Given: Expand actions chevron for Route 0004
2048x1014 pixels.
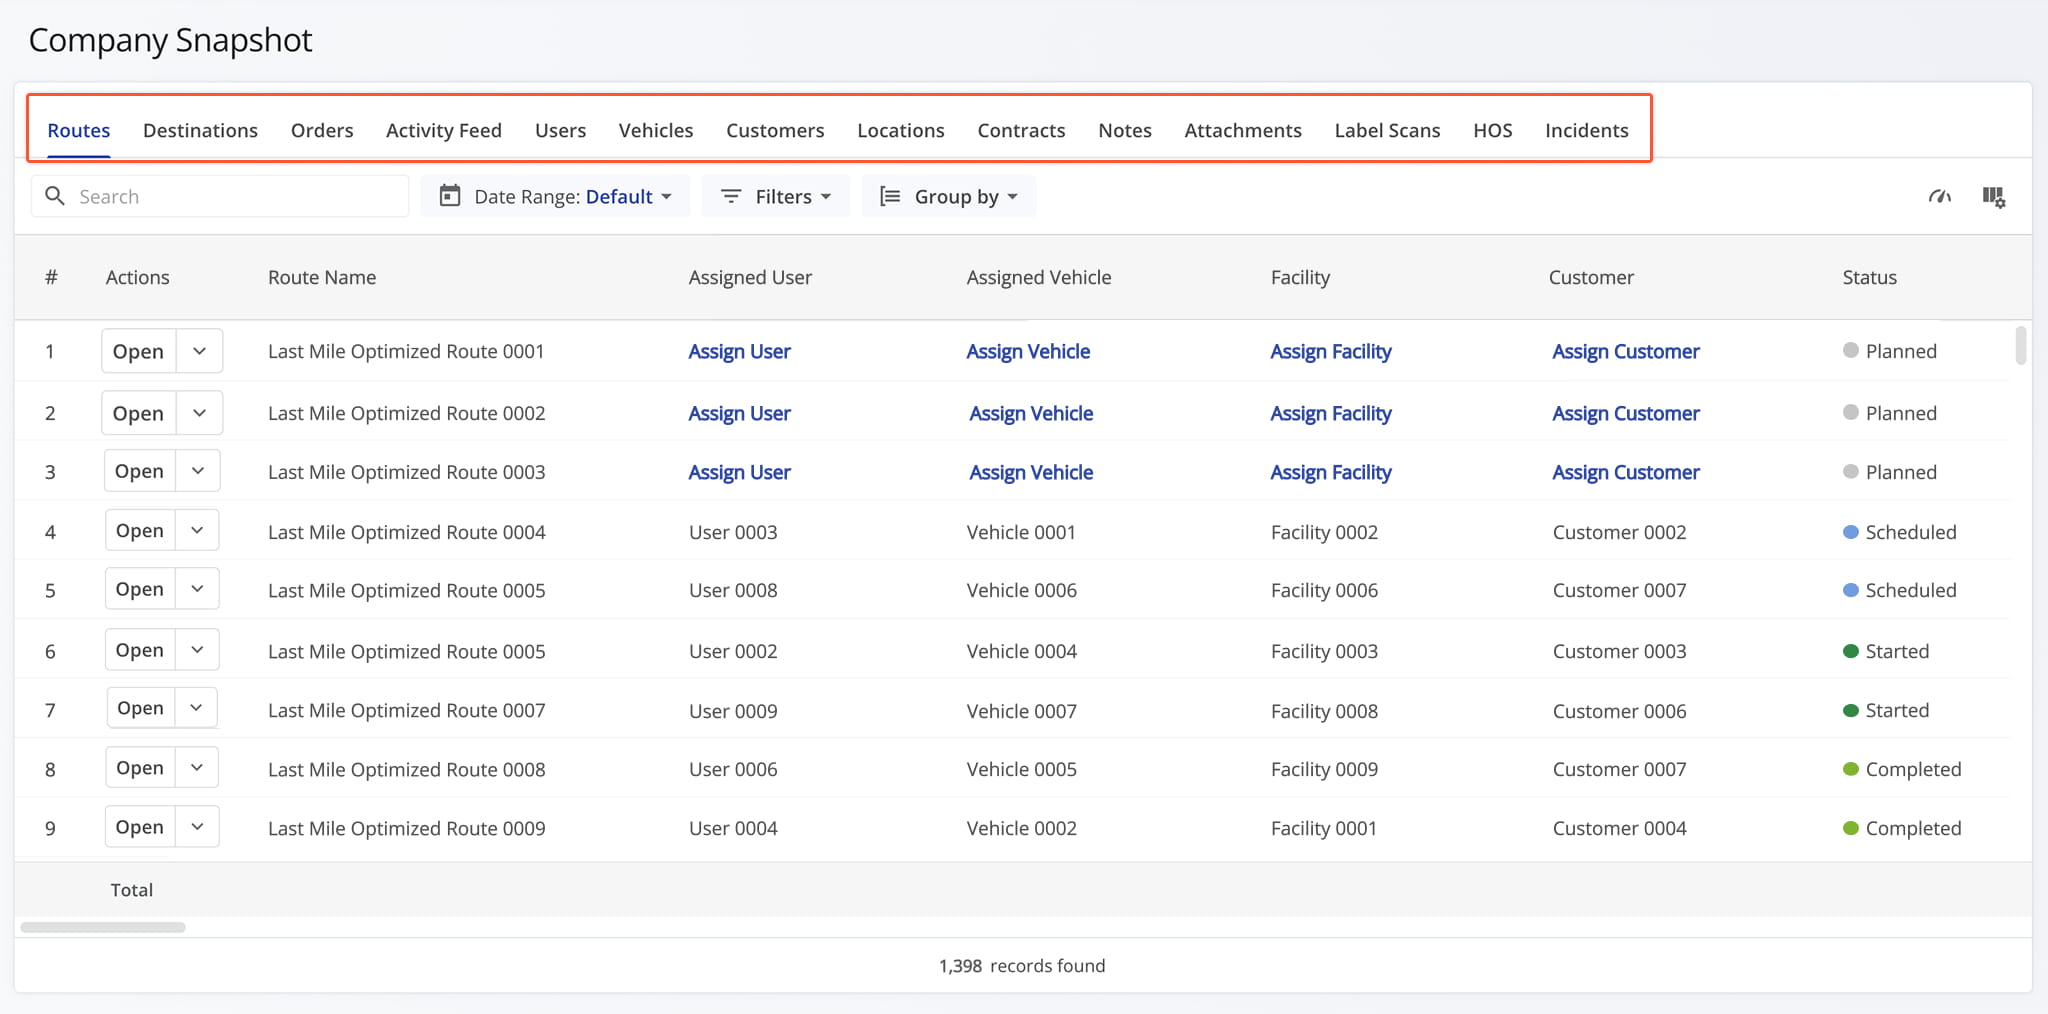Looking at the screenshot, I should [197, 530].
